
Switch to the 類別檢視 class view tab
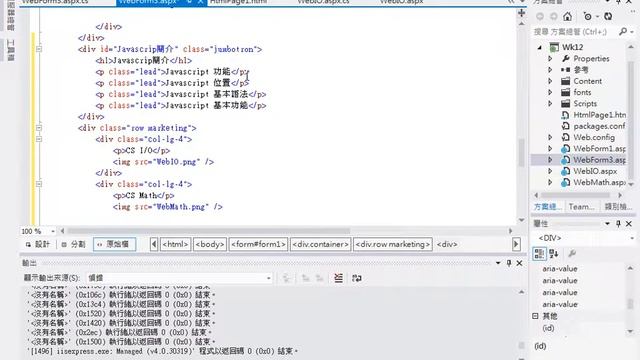pos(618,207)
